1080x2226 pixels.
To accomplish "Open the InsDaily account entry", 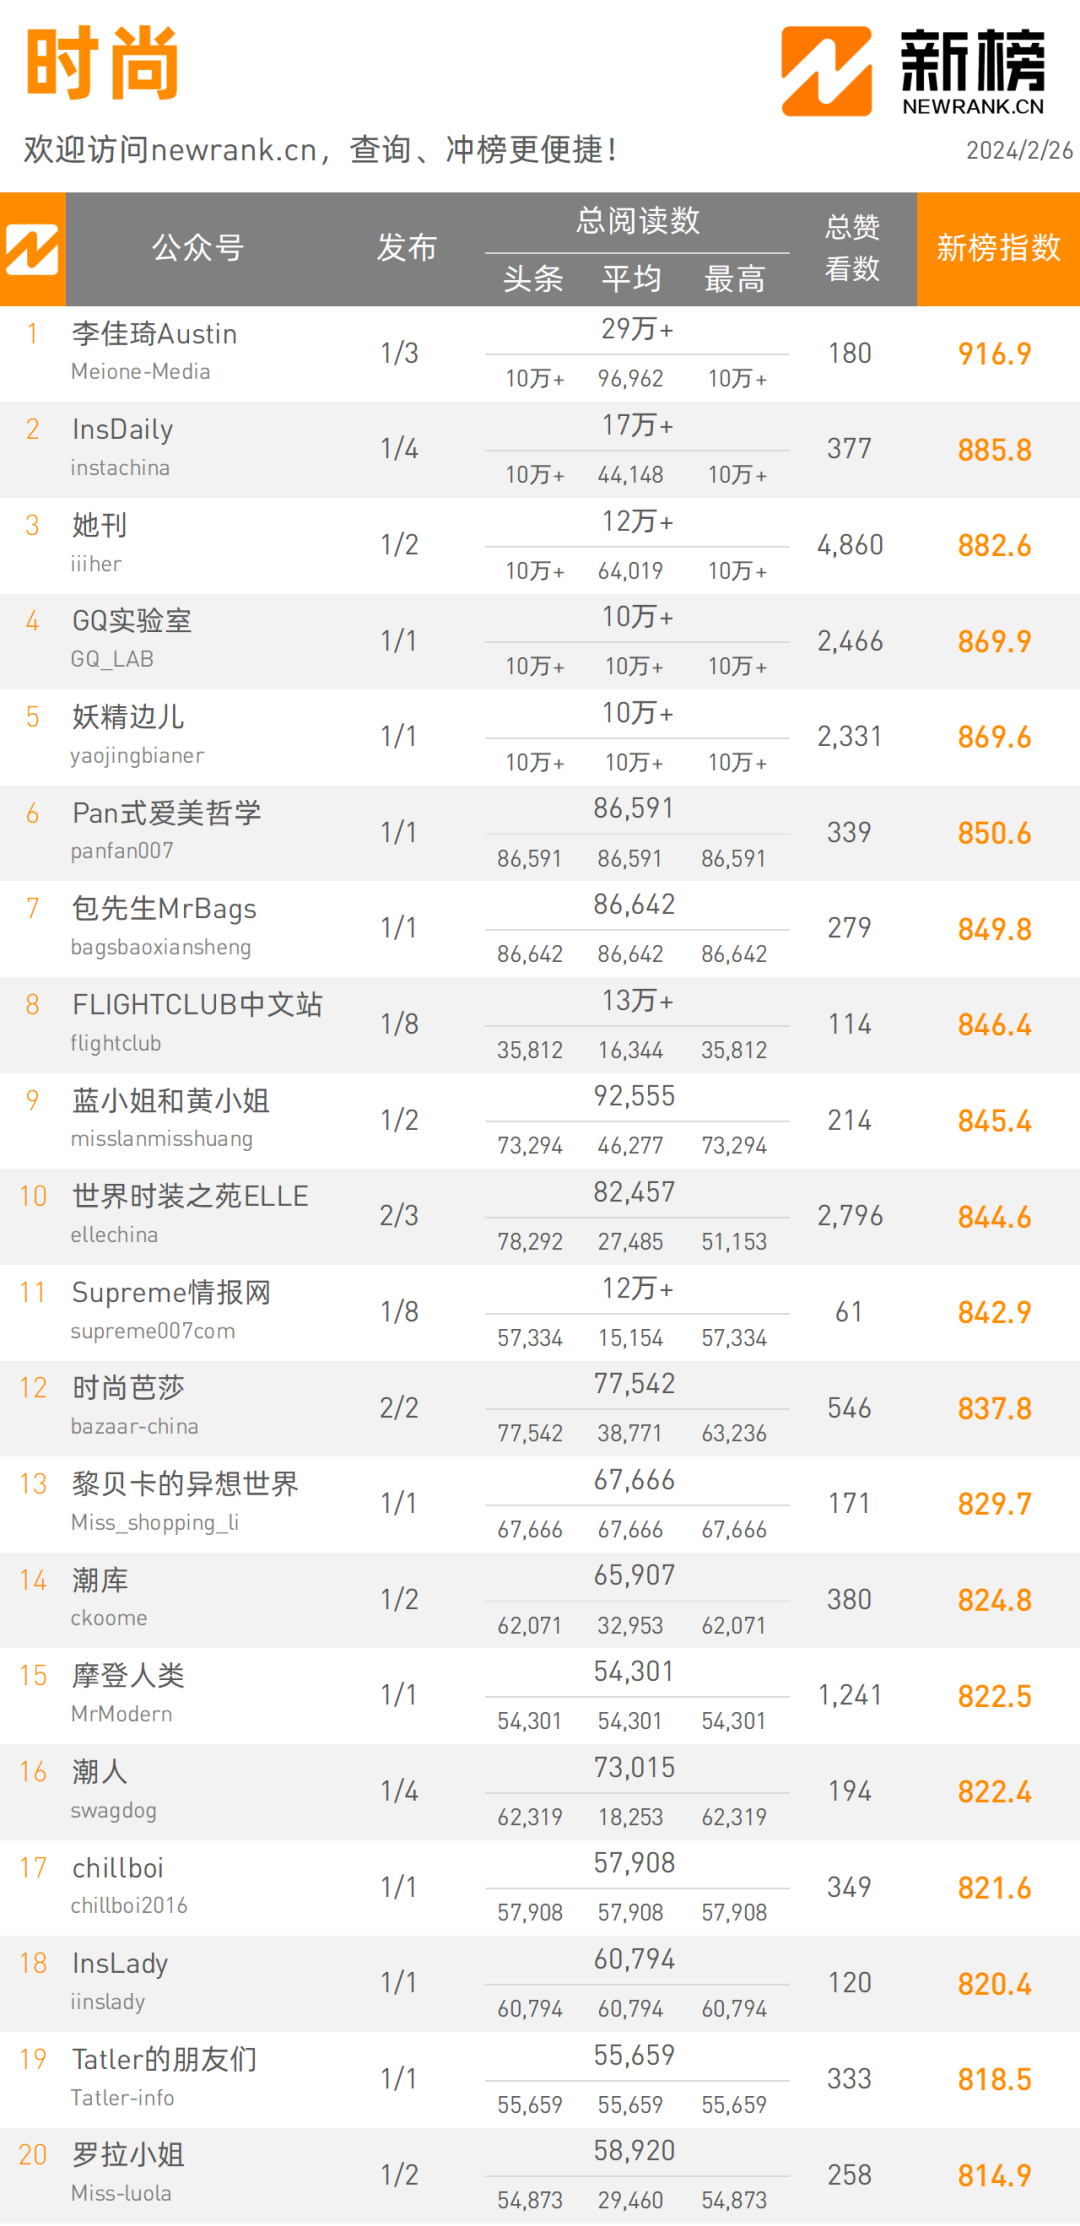I will [122, 430].
